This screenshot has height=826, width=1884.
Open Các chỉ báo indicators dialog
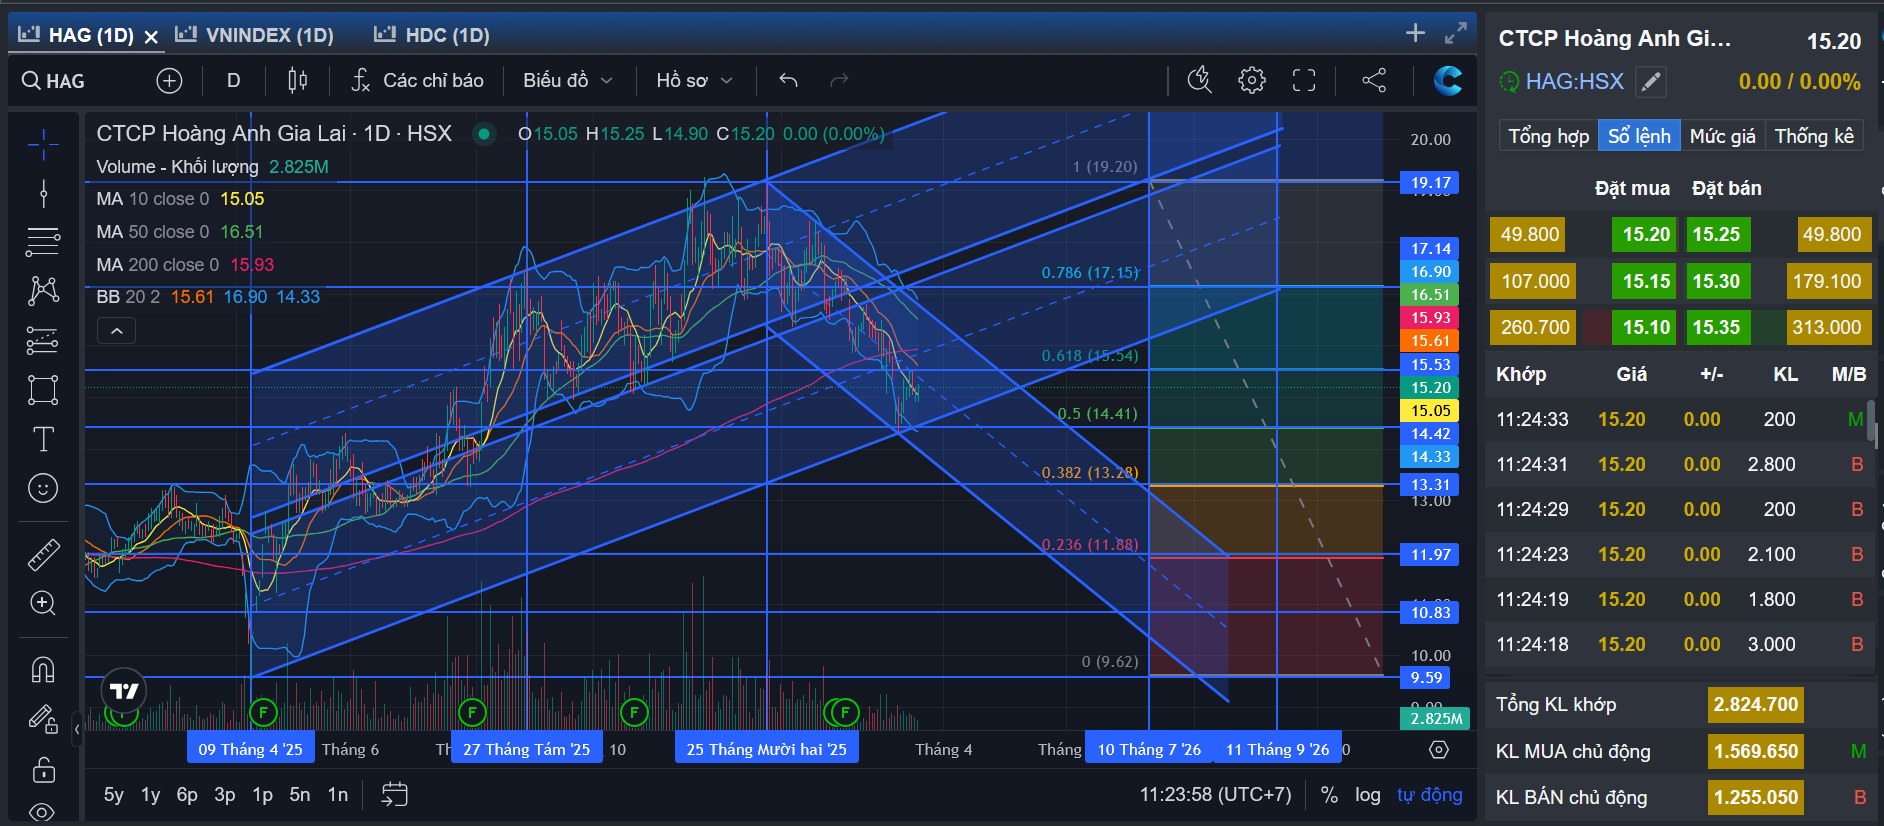[418, 81]
